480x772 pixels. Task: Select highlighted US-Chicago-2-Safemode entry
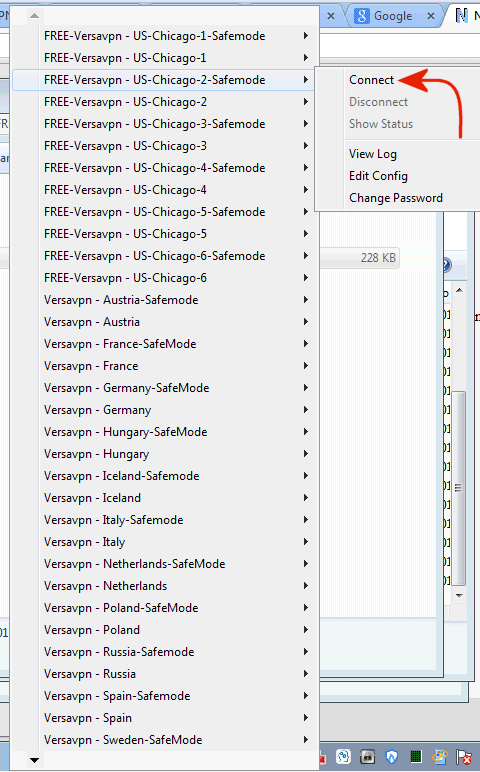[162, 80]
